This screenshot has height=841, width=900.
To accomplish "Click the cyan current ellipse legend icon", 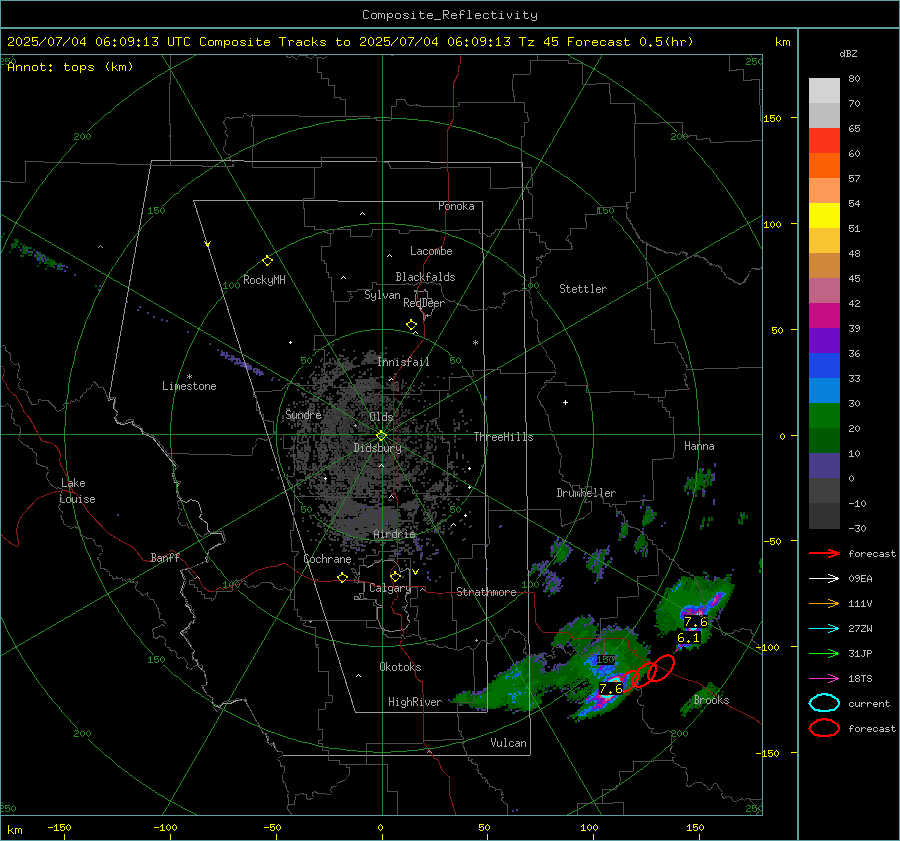I will point(824,703).
